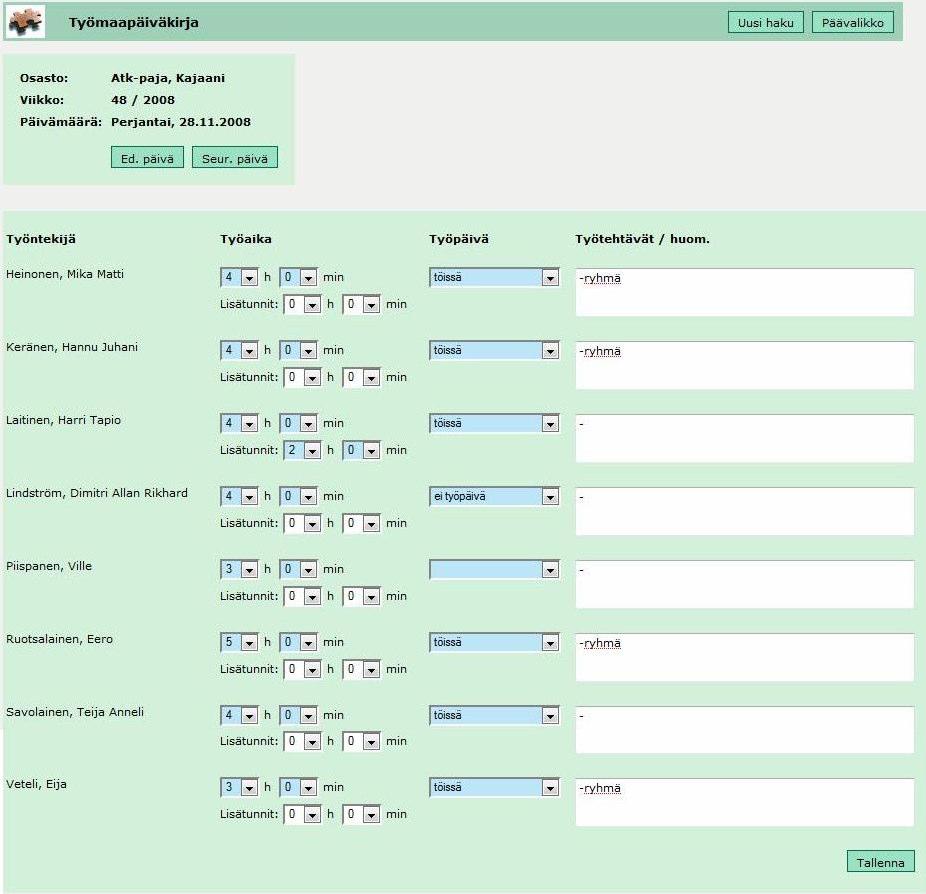The height and width of the screenshot is (894, 926).
Task: Click the department text 'Atk-paja, Kajaani'
Action: (x=168, y=78)
